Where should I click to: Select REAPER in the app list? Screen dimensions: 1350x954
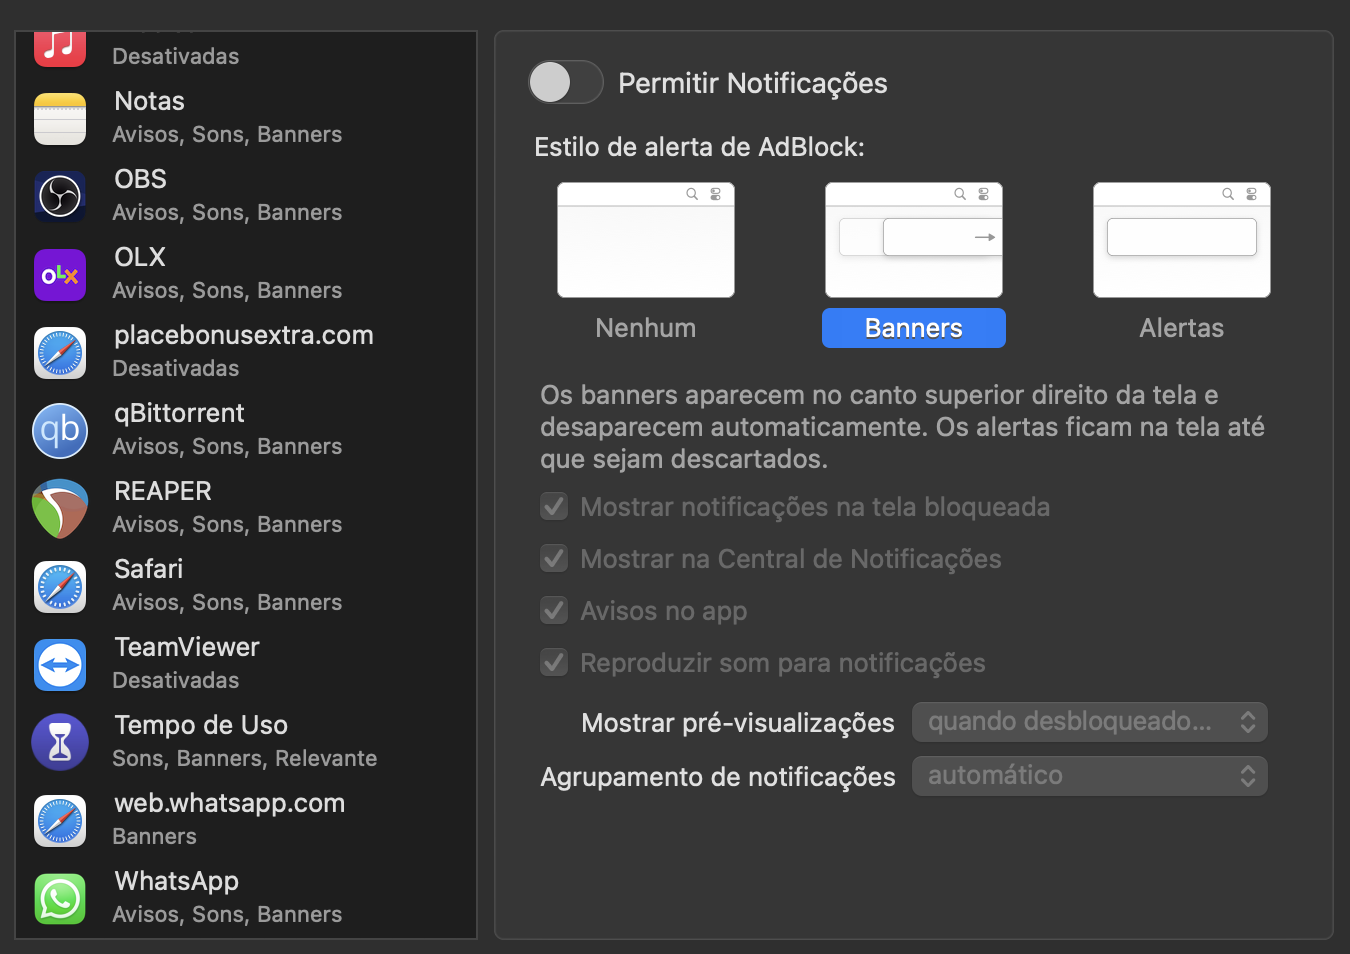pyautogui.click(x=163, y=491)
